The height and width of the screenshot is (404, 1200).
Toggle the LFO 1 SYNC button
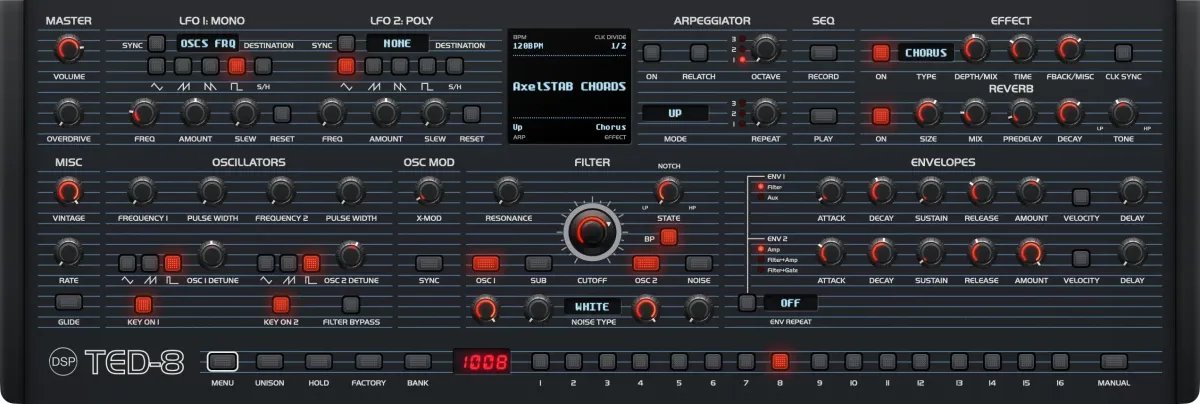coord(157,43)
